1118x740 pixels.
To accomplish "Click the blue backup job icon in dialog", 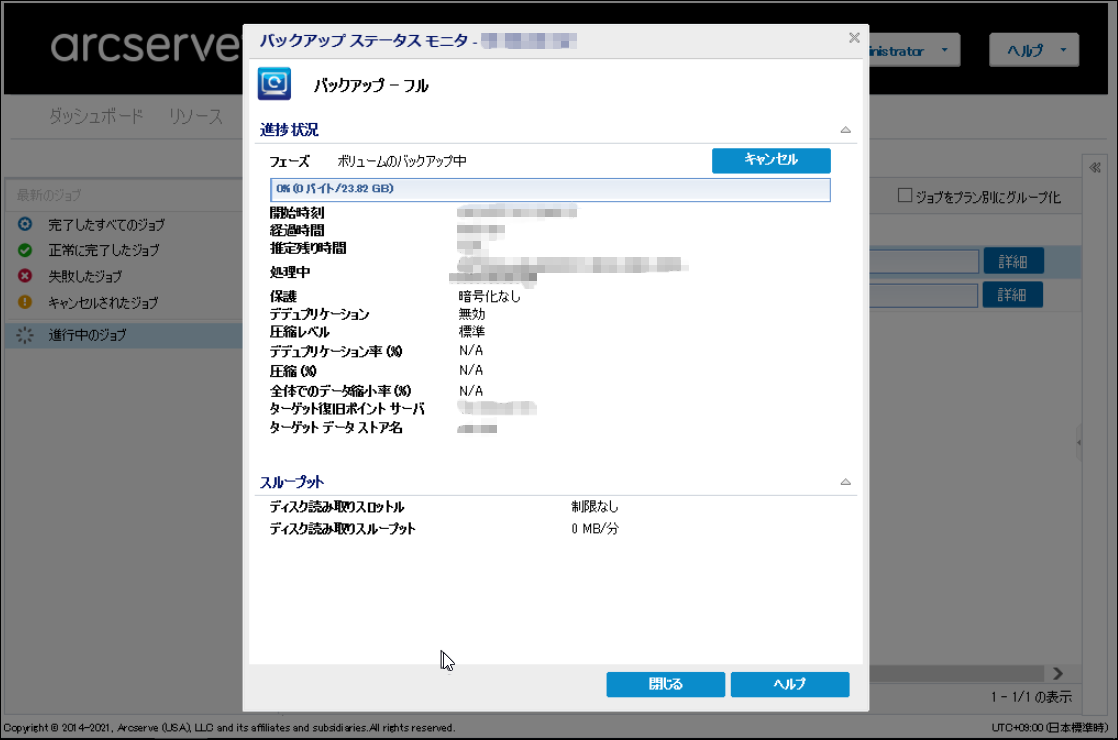I will [275, 84].
